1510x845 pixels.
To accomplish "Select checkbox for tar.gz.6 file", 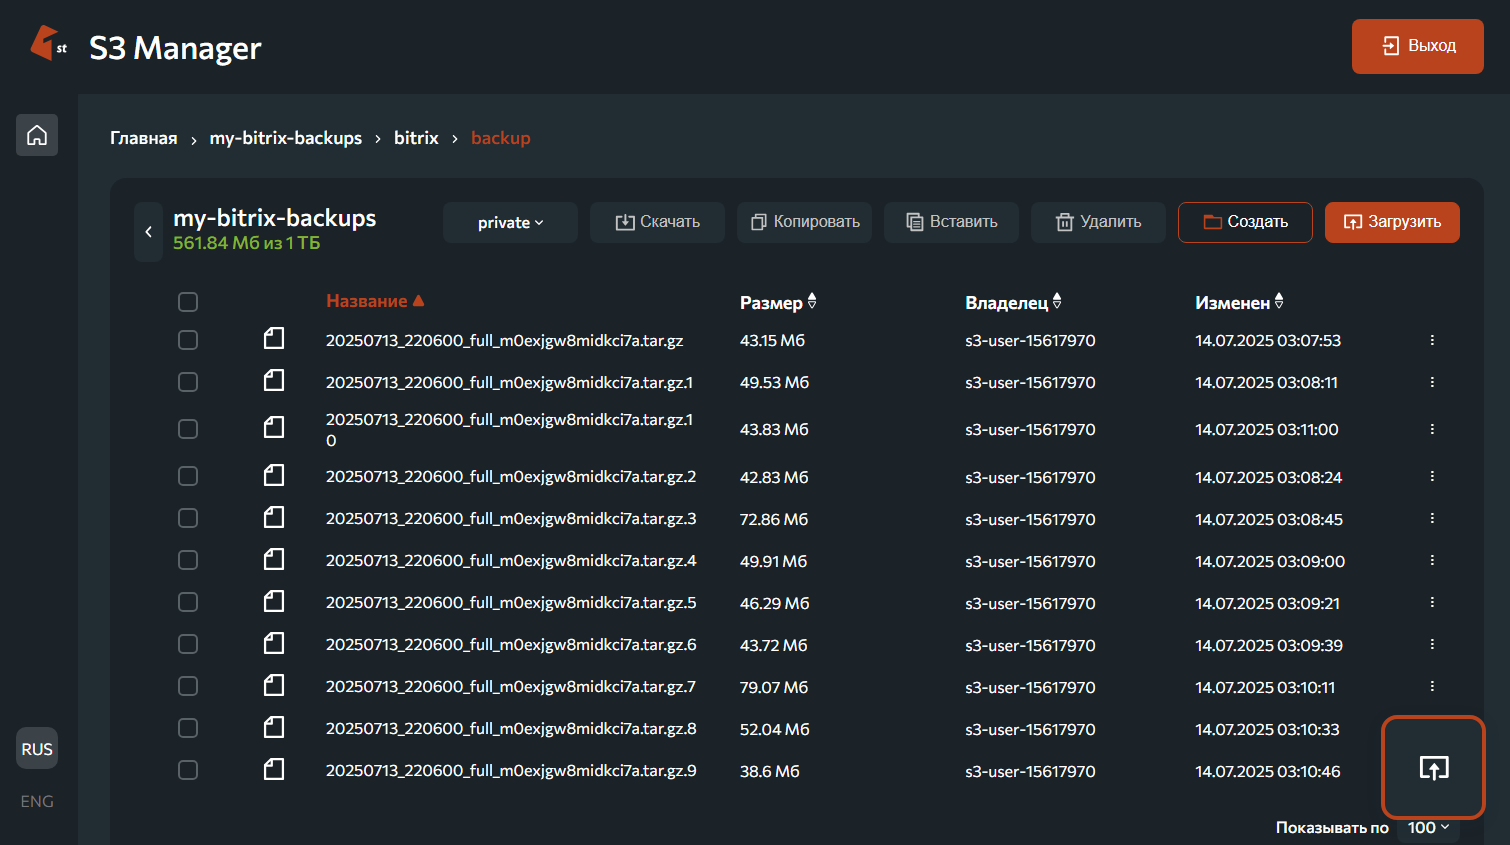I will point(188,644).
